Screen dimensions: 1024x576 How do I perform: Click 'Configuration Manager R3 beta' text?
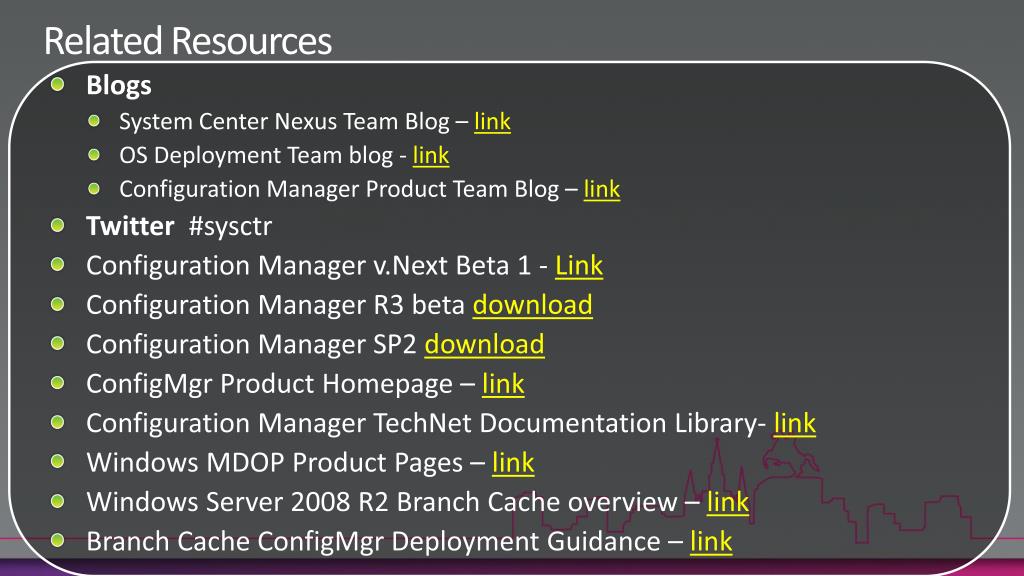[x=275, y=305]
